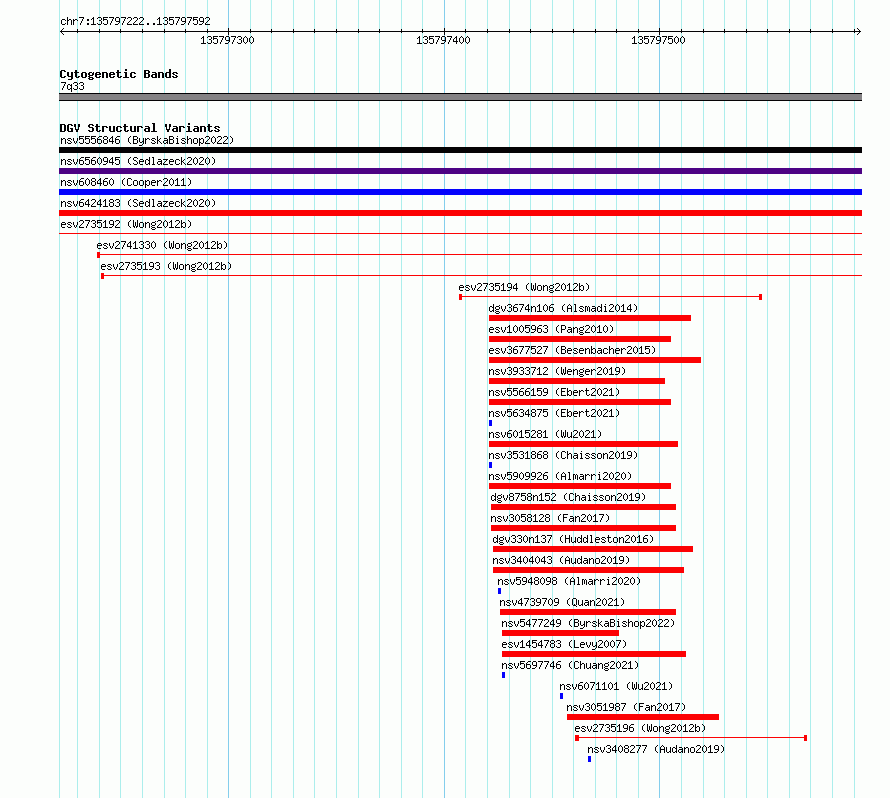This screenshot has height=798, width=890.
Task: Select nsv3404043 (Audano2019) variant label
Action: pyautogui.click(x=561, y=560)
